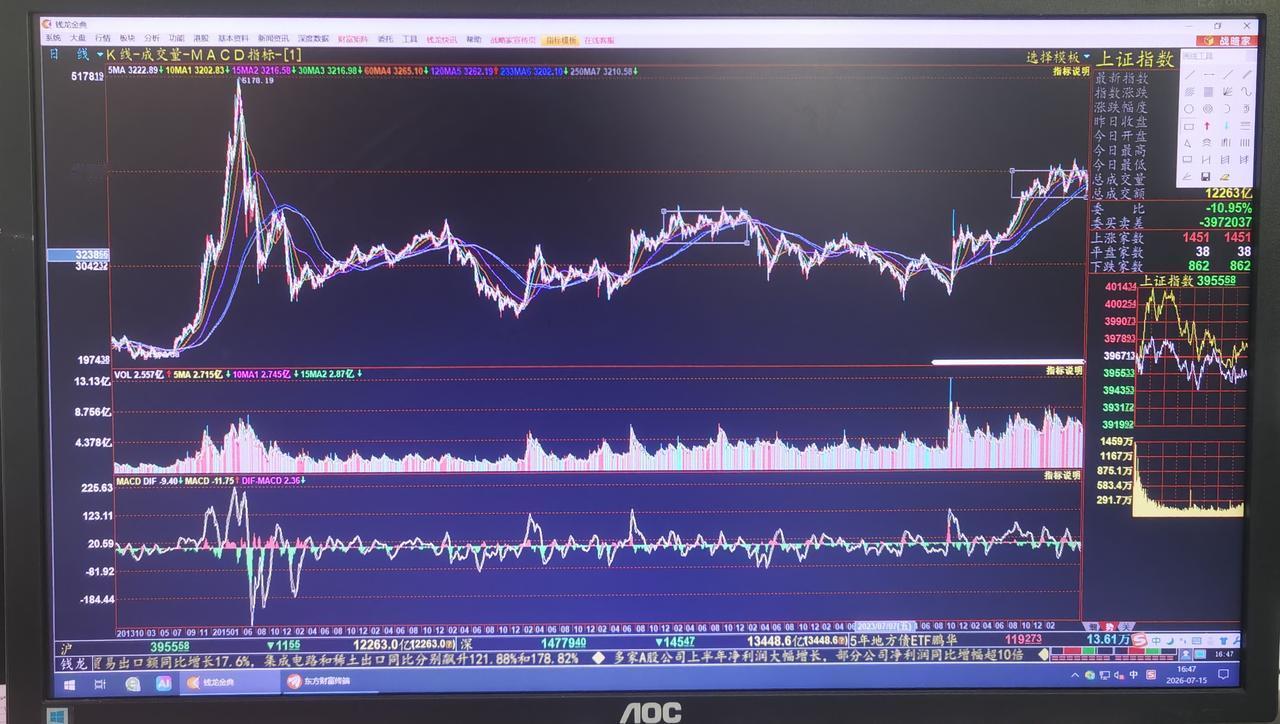The image size is (1280, 724).
Task: Open the 港股 menu
Action: click(201, 39)
